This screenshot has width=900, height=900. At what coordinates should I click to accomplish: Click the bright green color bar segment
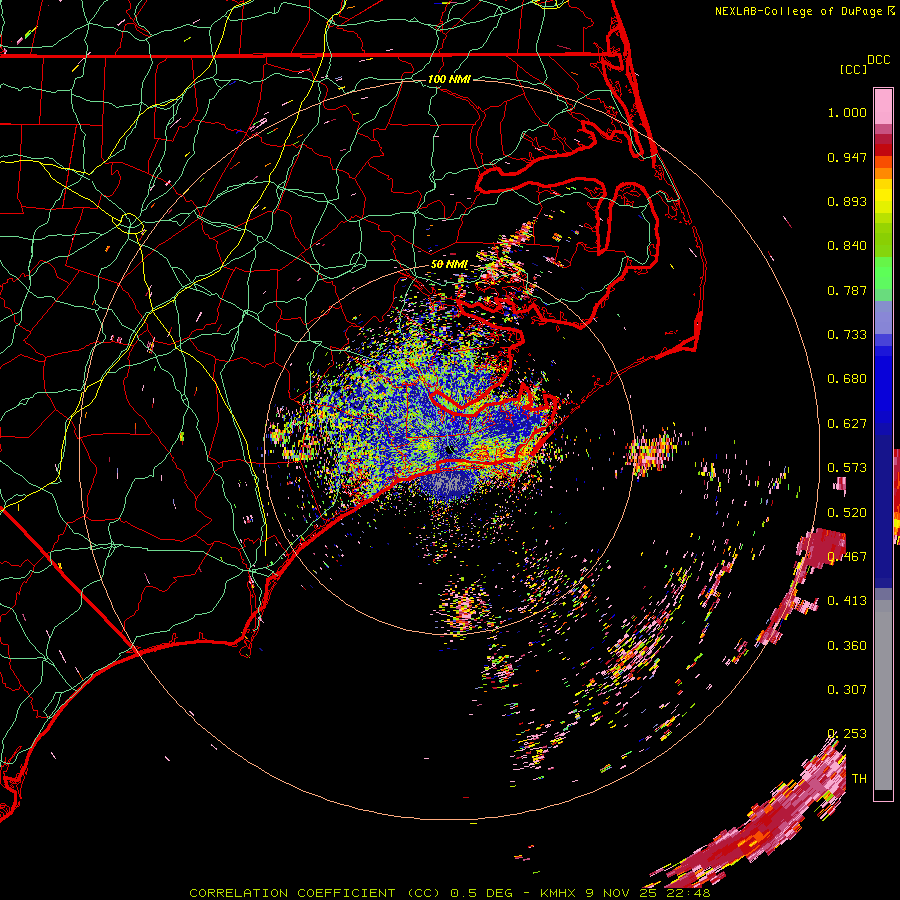point(883,273)
